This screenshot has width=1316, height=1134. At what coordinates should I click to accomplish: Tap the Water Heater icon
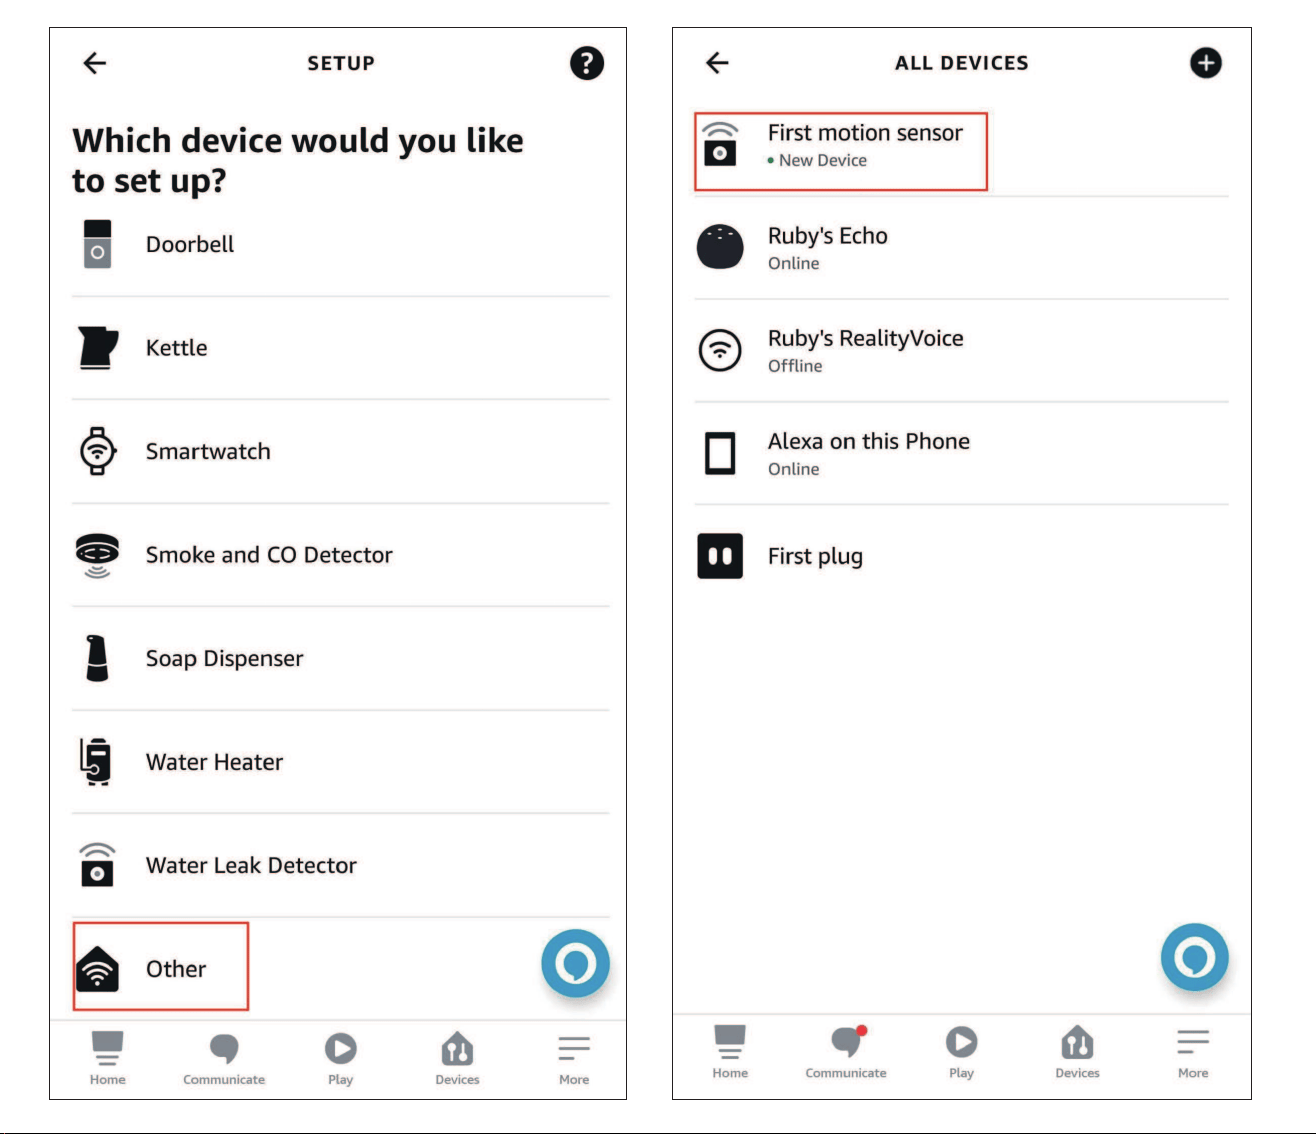[96, 762]
